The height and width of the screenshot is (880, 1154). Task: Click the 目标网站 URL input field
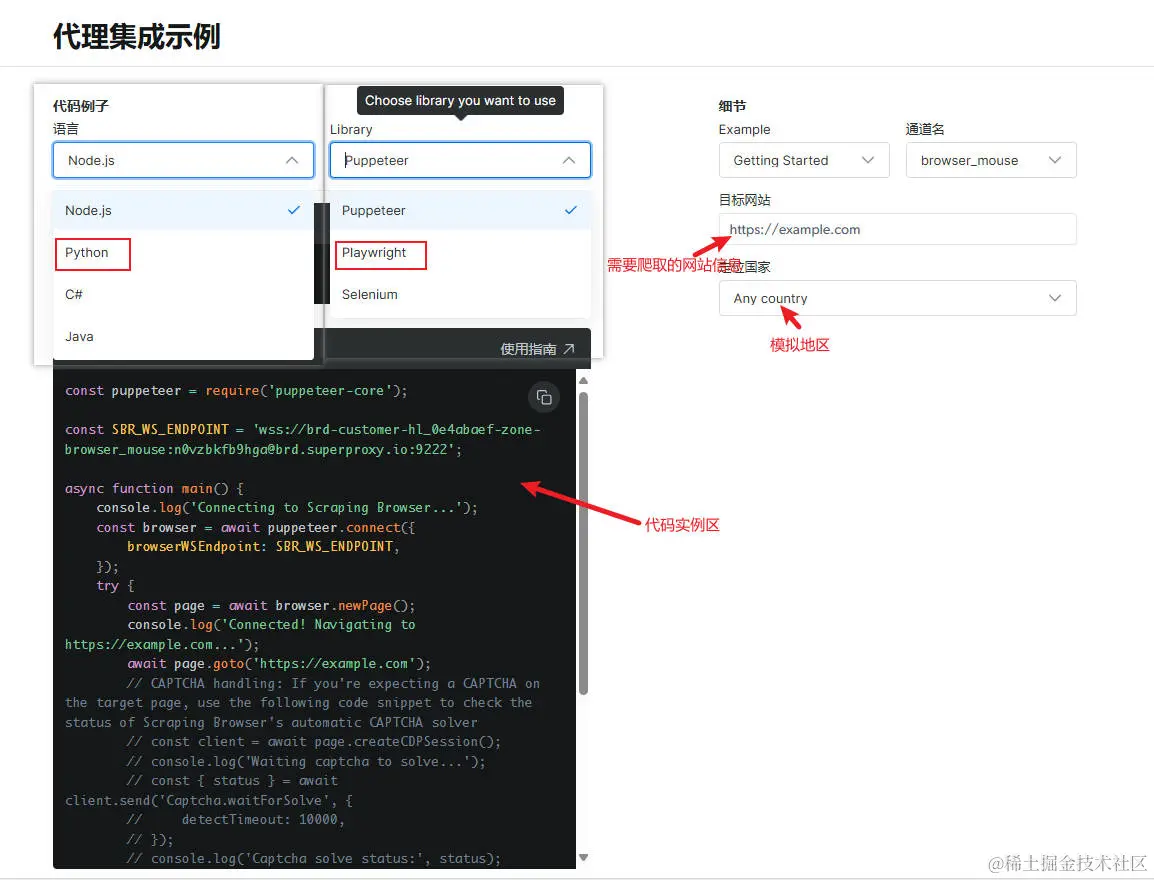[x=897, y=229]
